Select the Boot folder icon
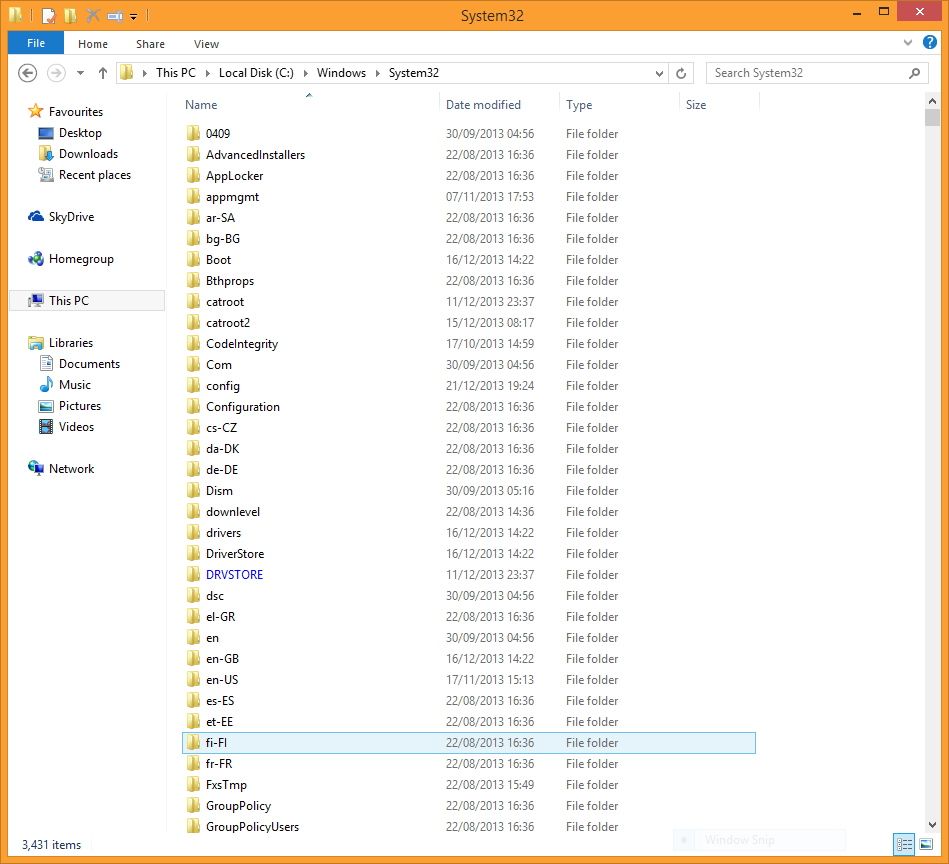This screenshot has width=949, height=864. (x=193, y=260)
